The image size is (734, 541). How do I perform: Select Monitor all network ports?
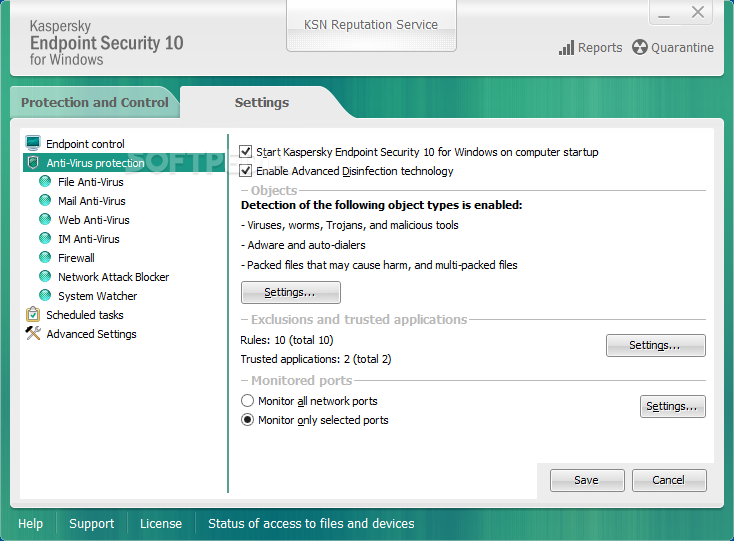(x=247, y=401)
